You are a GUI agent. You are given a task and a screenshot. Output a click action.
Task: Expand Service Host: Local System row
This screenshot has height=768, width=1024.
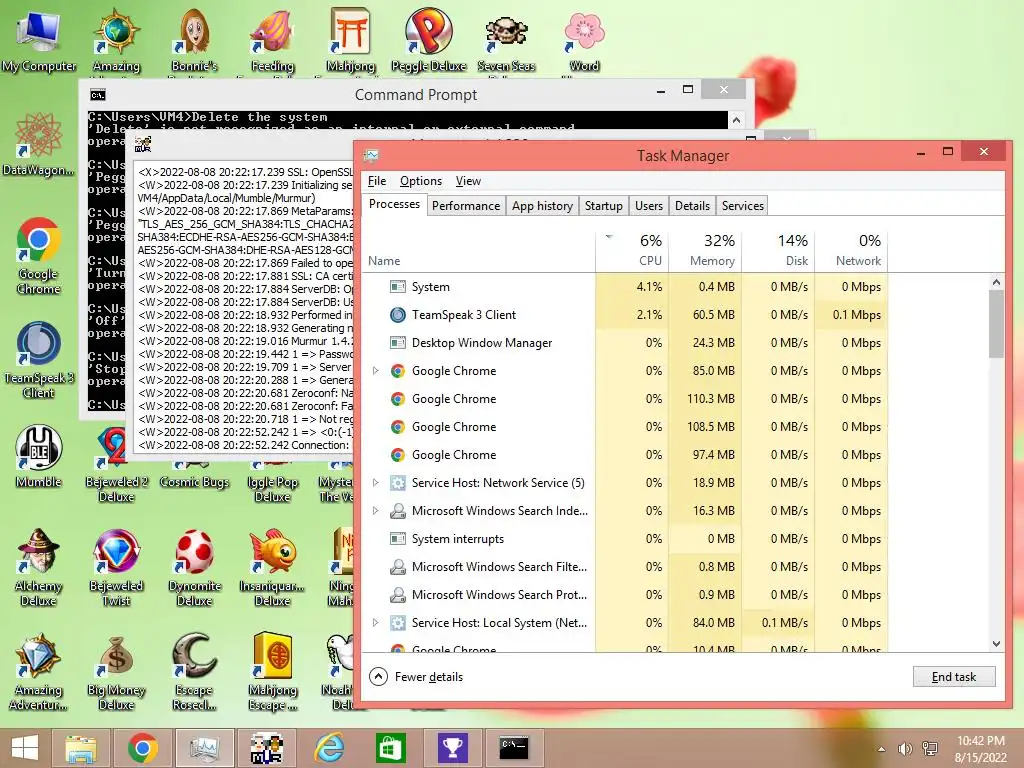point(376,623)
